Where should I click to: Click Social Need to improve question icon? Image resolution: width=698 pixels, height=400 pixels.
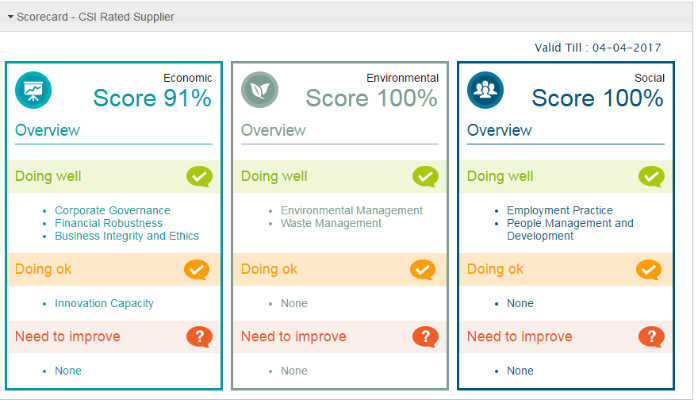coord(650,337)
